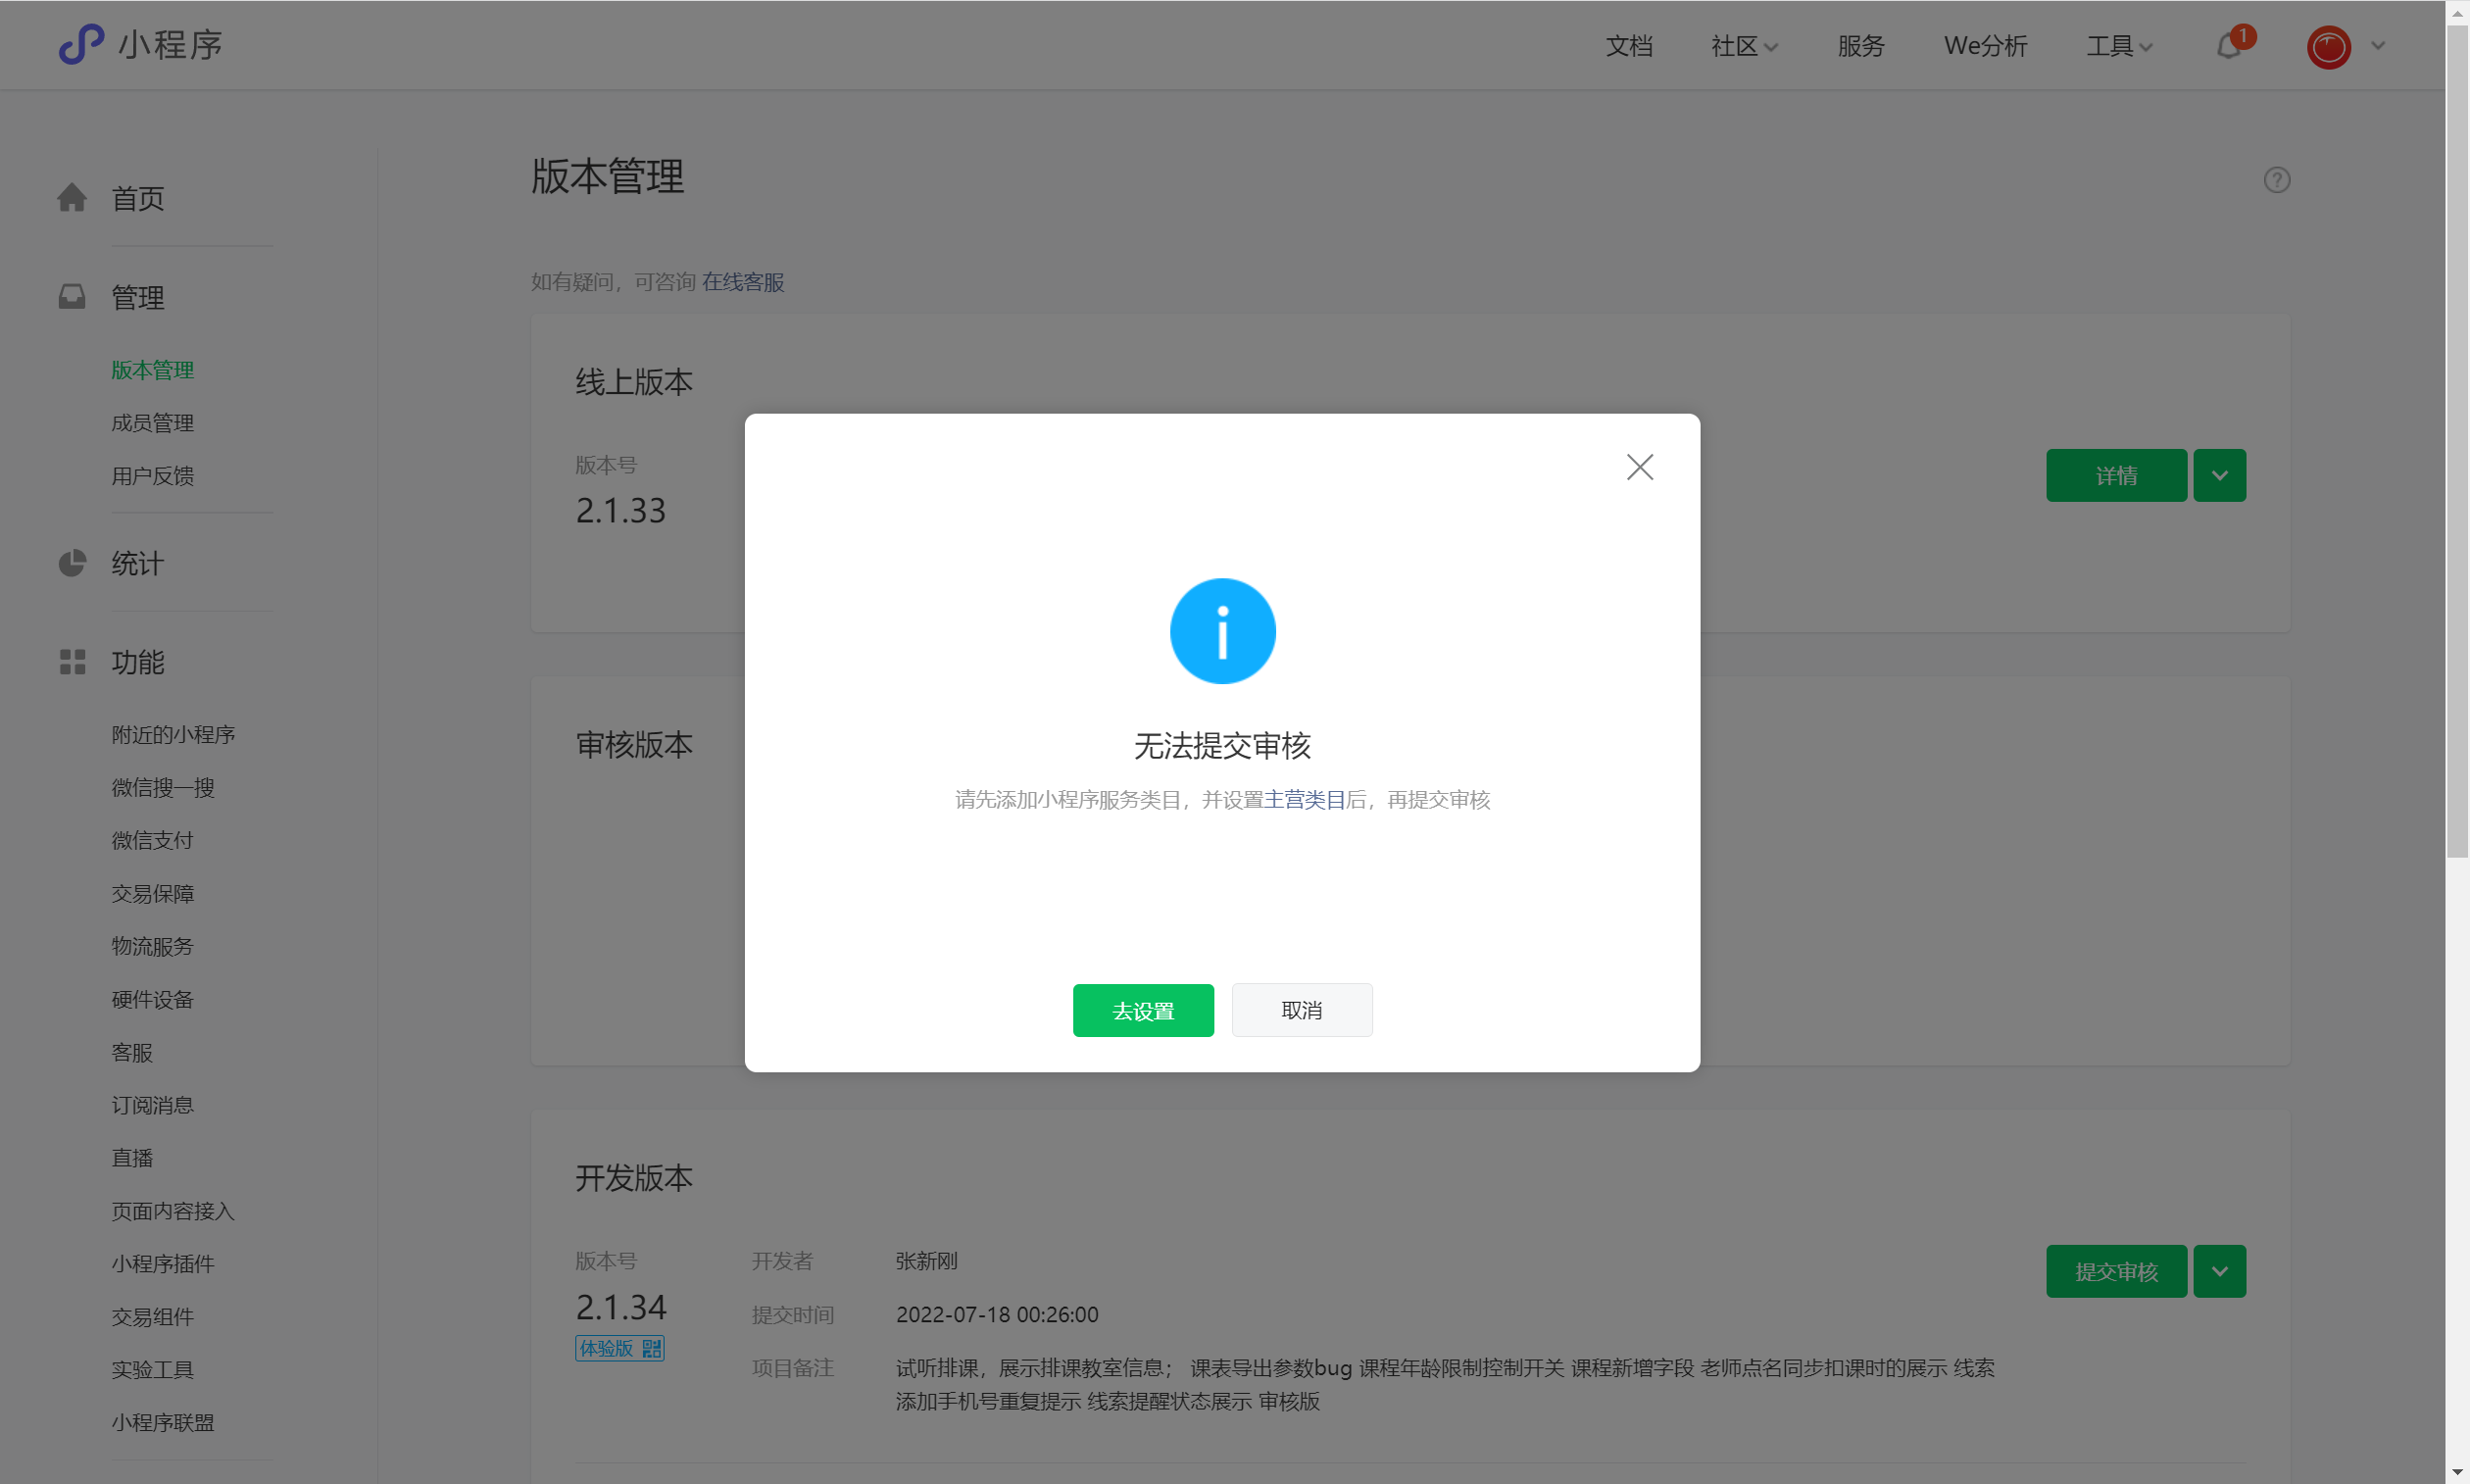Click the help question mark icon
The height and width of the screenshot is (1484, 2470).
pyautogui.click(x=2276, y=180)
